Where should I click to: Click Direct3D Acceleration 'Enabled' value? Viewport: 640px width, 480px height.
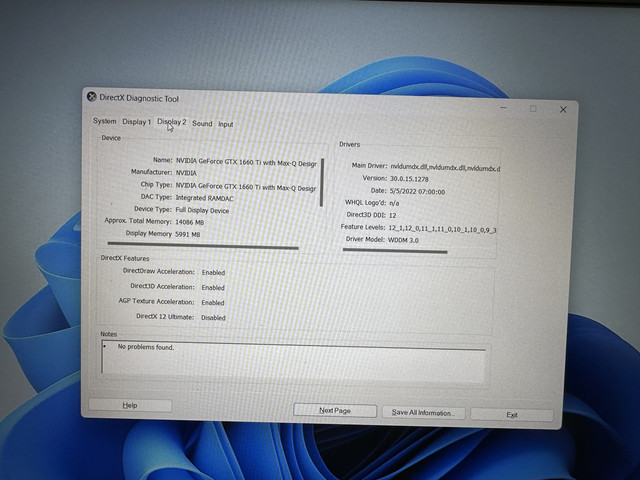213,287
